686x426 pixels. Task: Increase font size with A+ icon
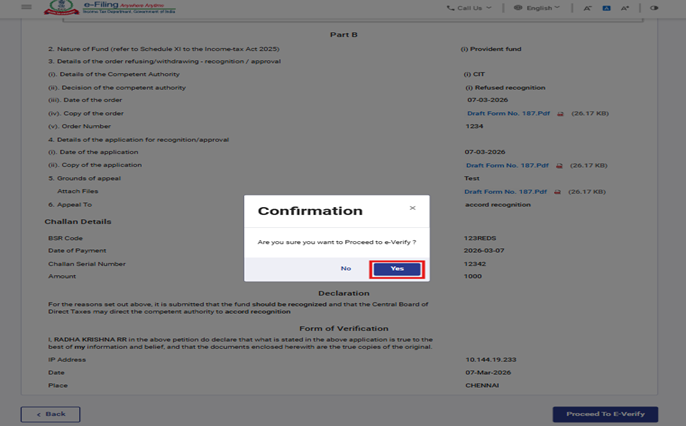625,8
